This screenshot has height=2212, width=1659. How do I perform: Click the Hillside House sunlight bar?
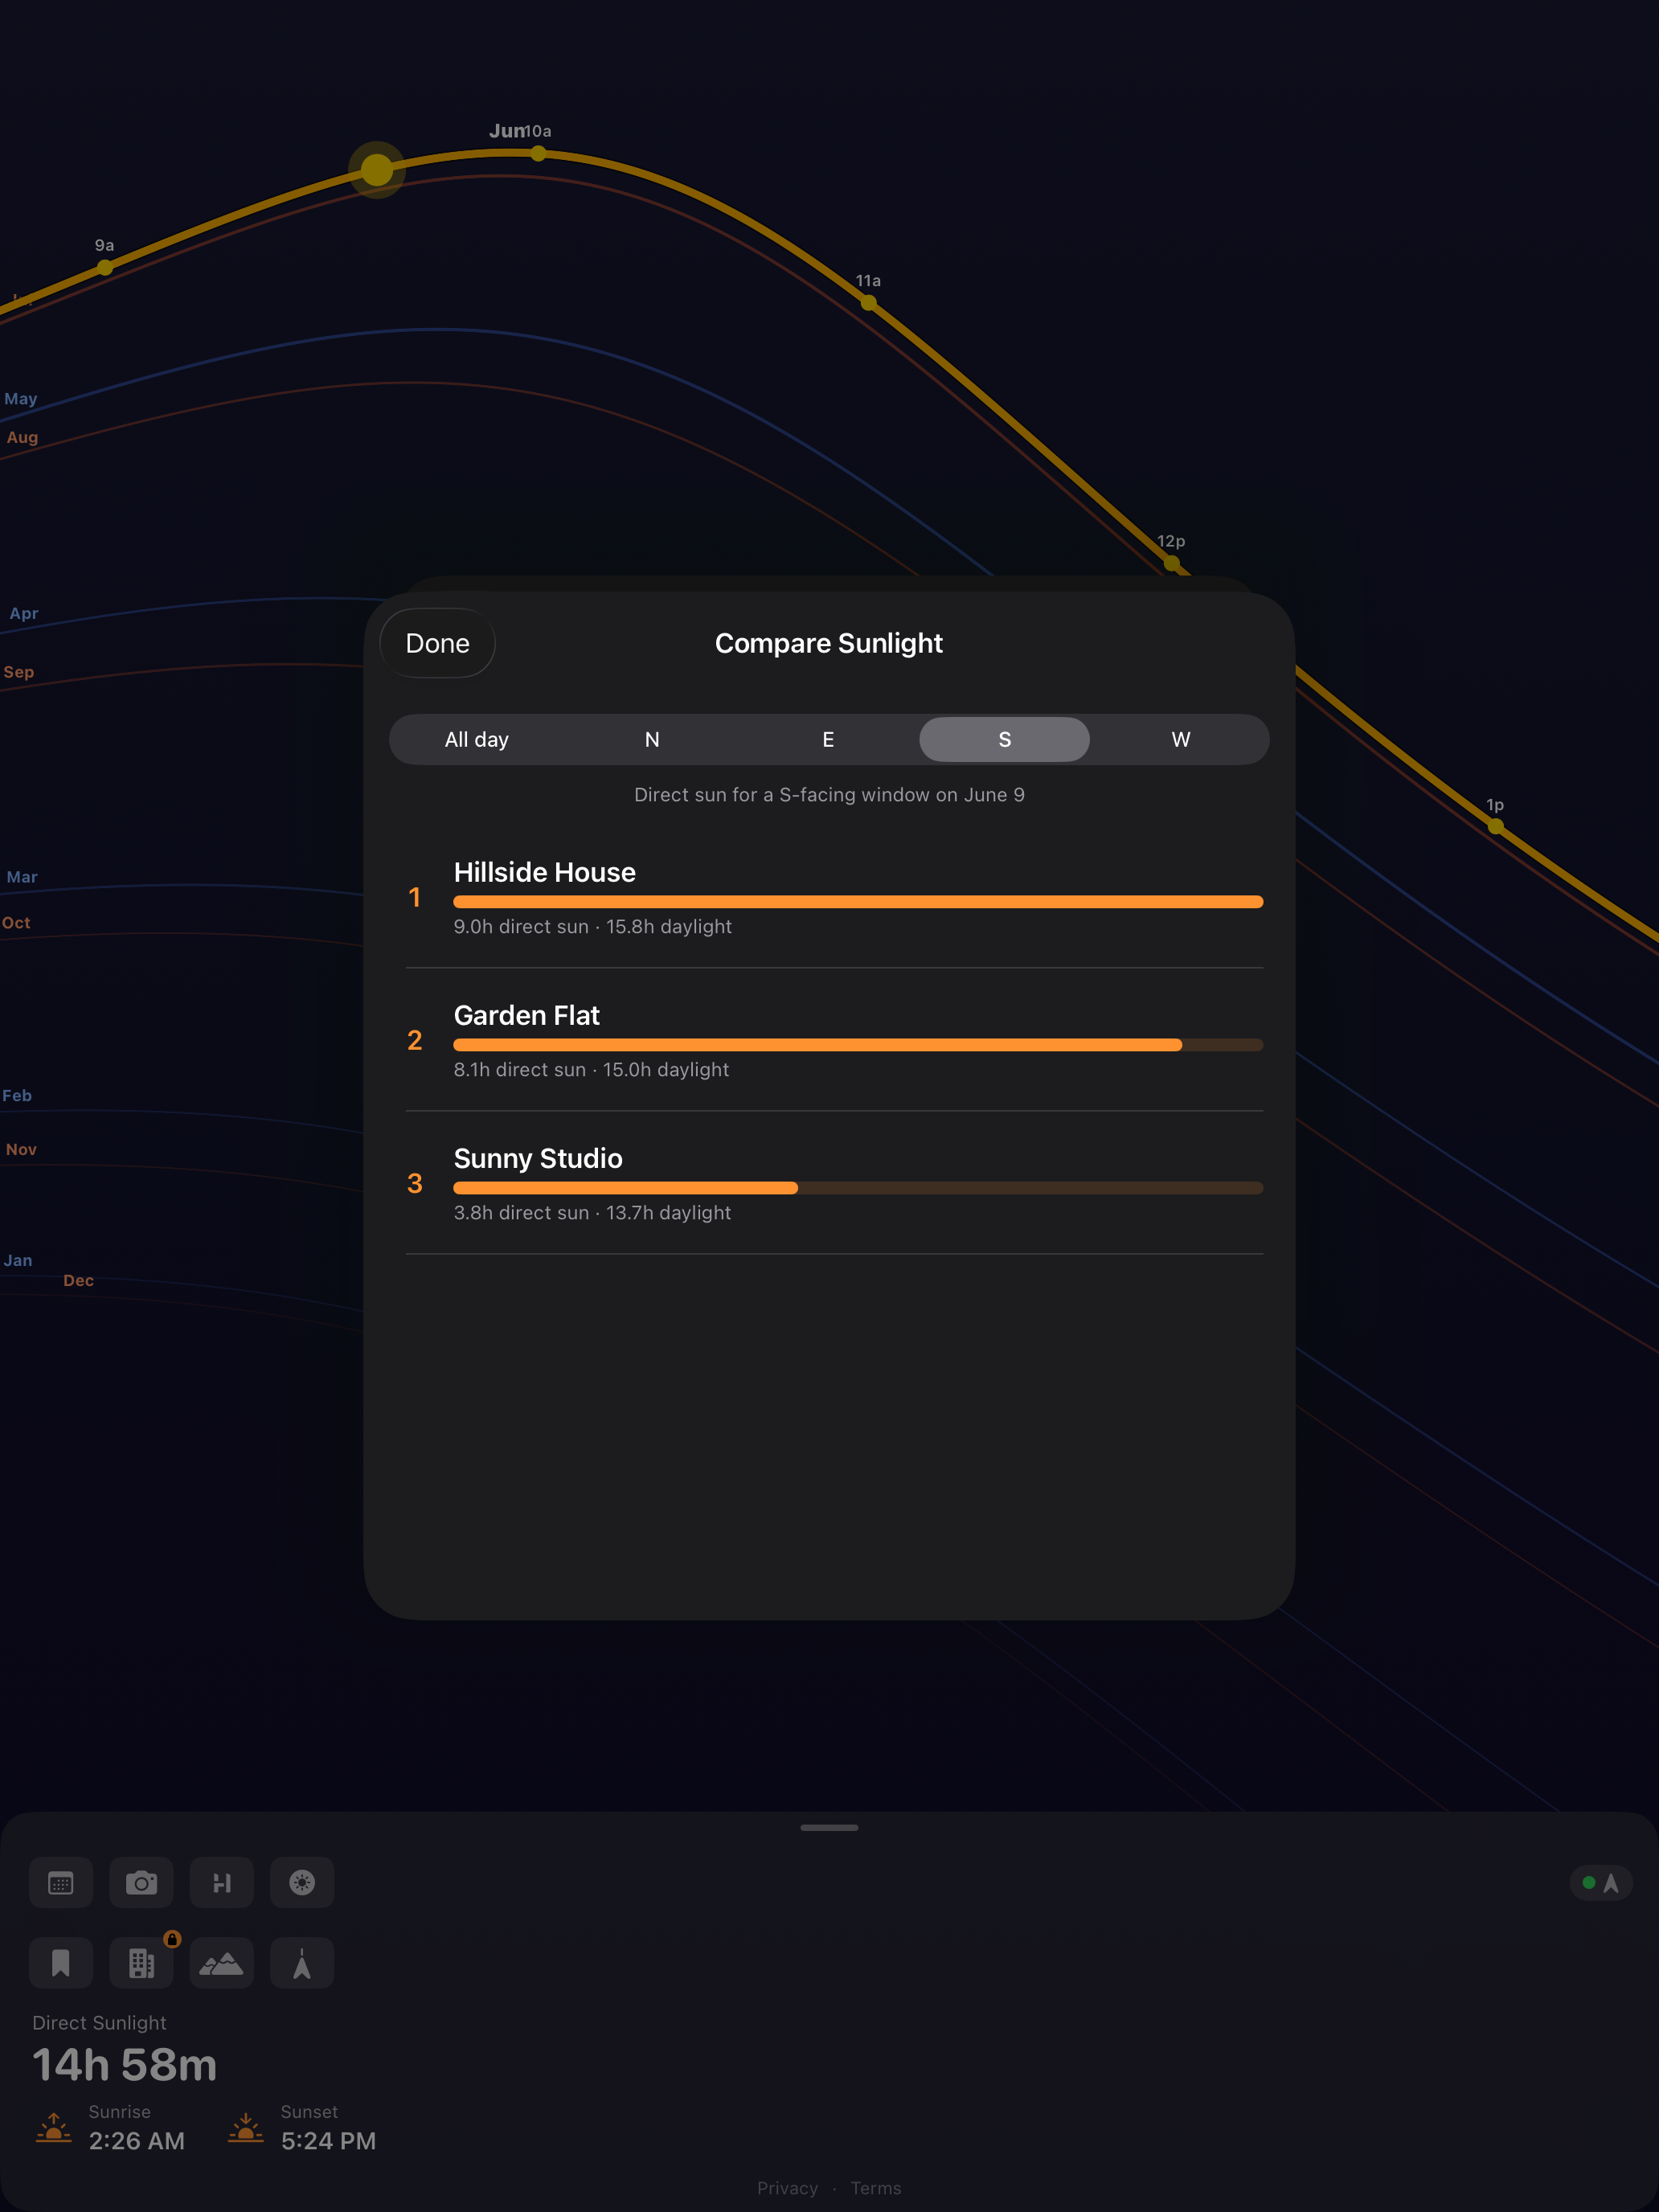[x=858, y=902]
